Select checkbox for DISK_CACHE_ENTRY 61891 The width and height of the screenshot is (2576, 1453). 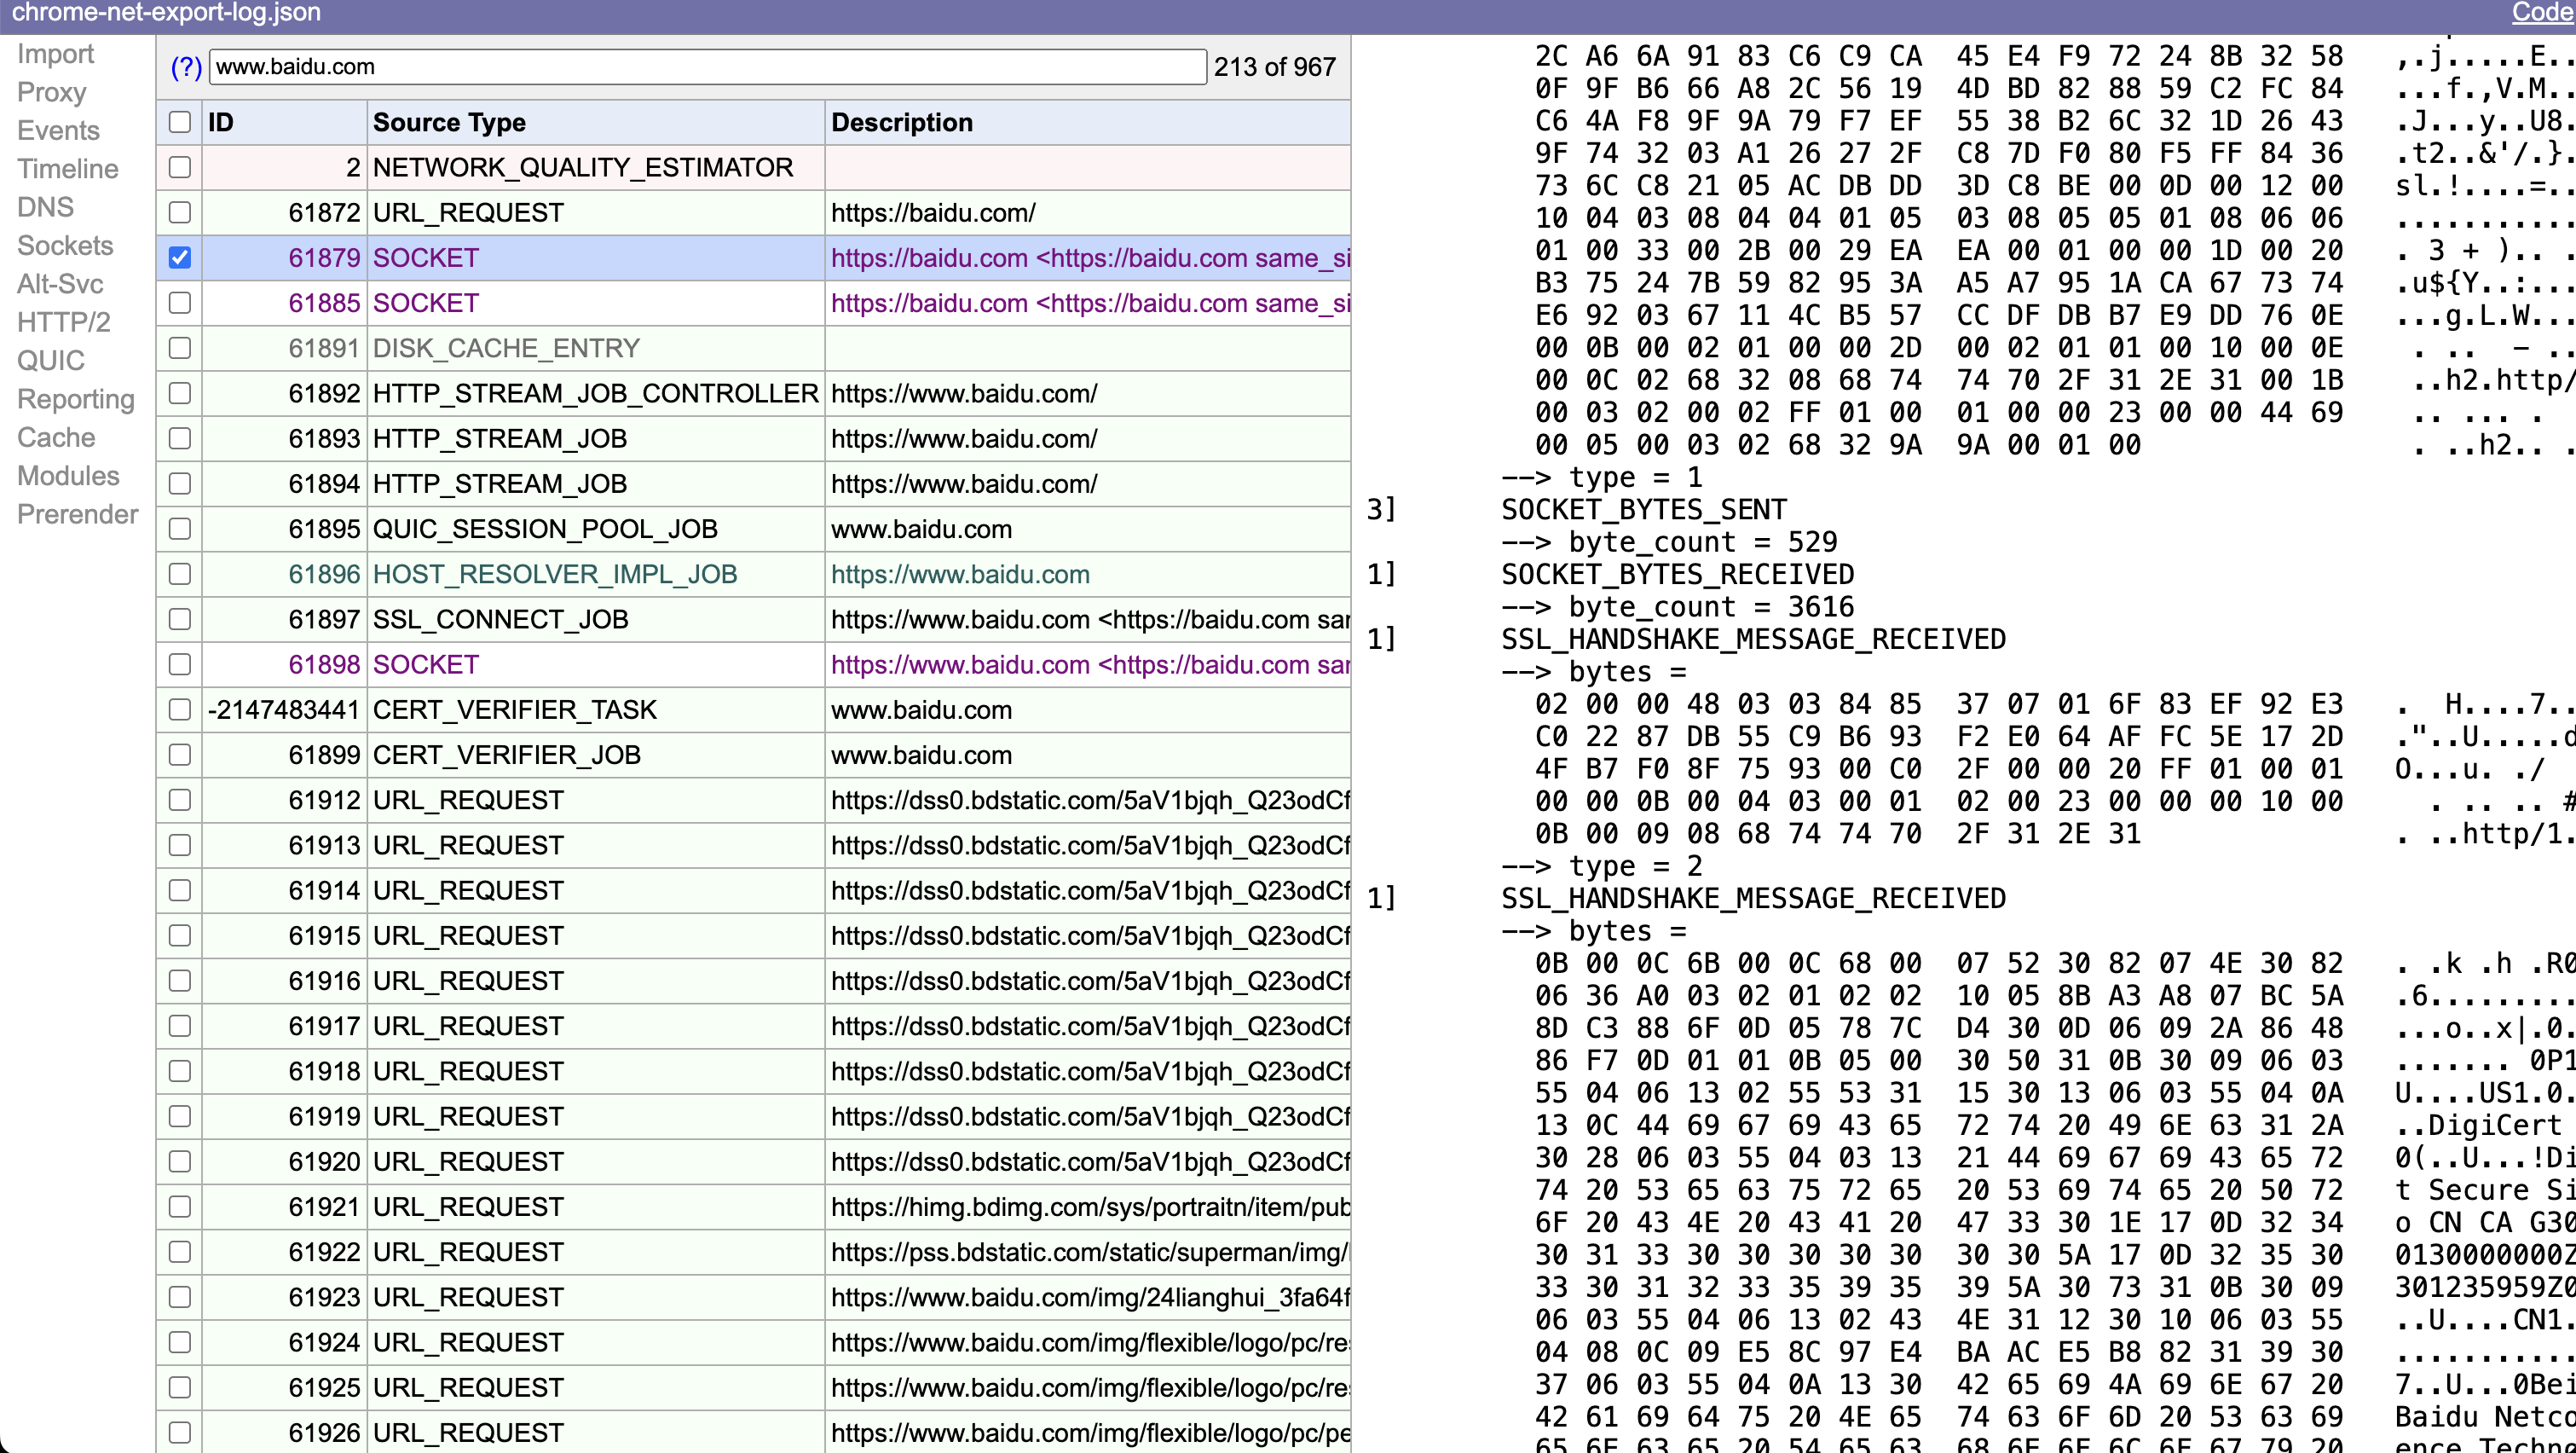[x=180, y=348]
